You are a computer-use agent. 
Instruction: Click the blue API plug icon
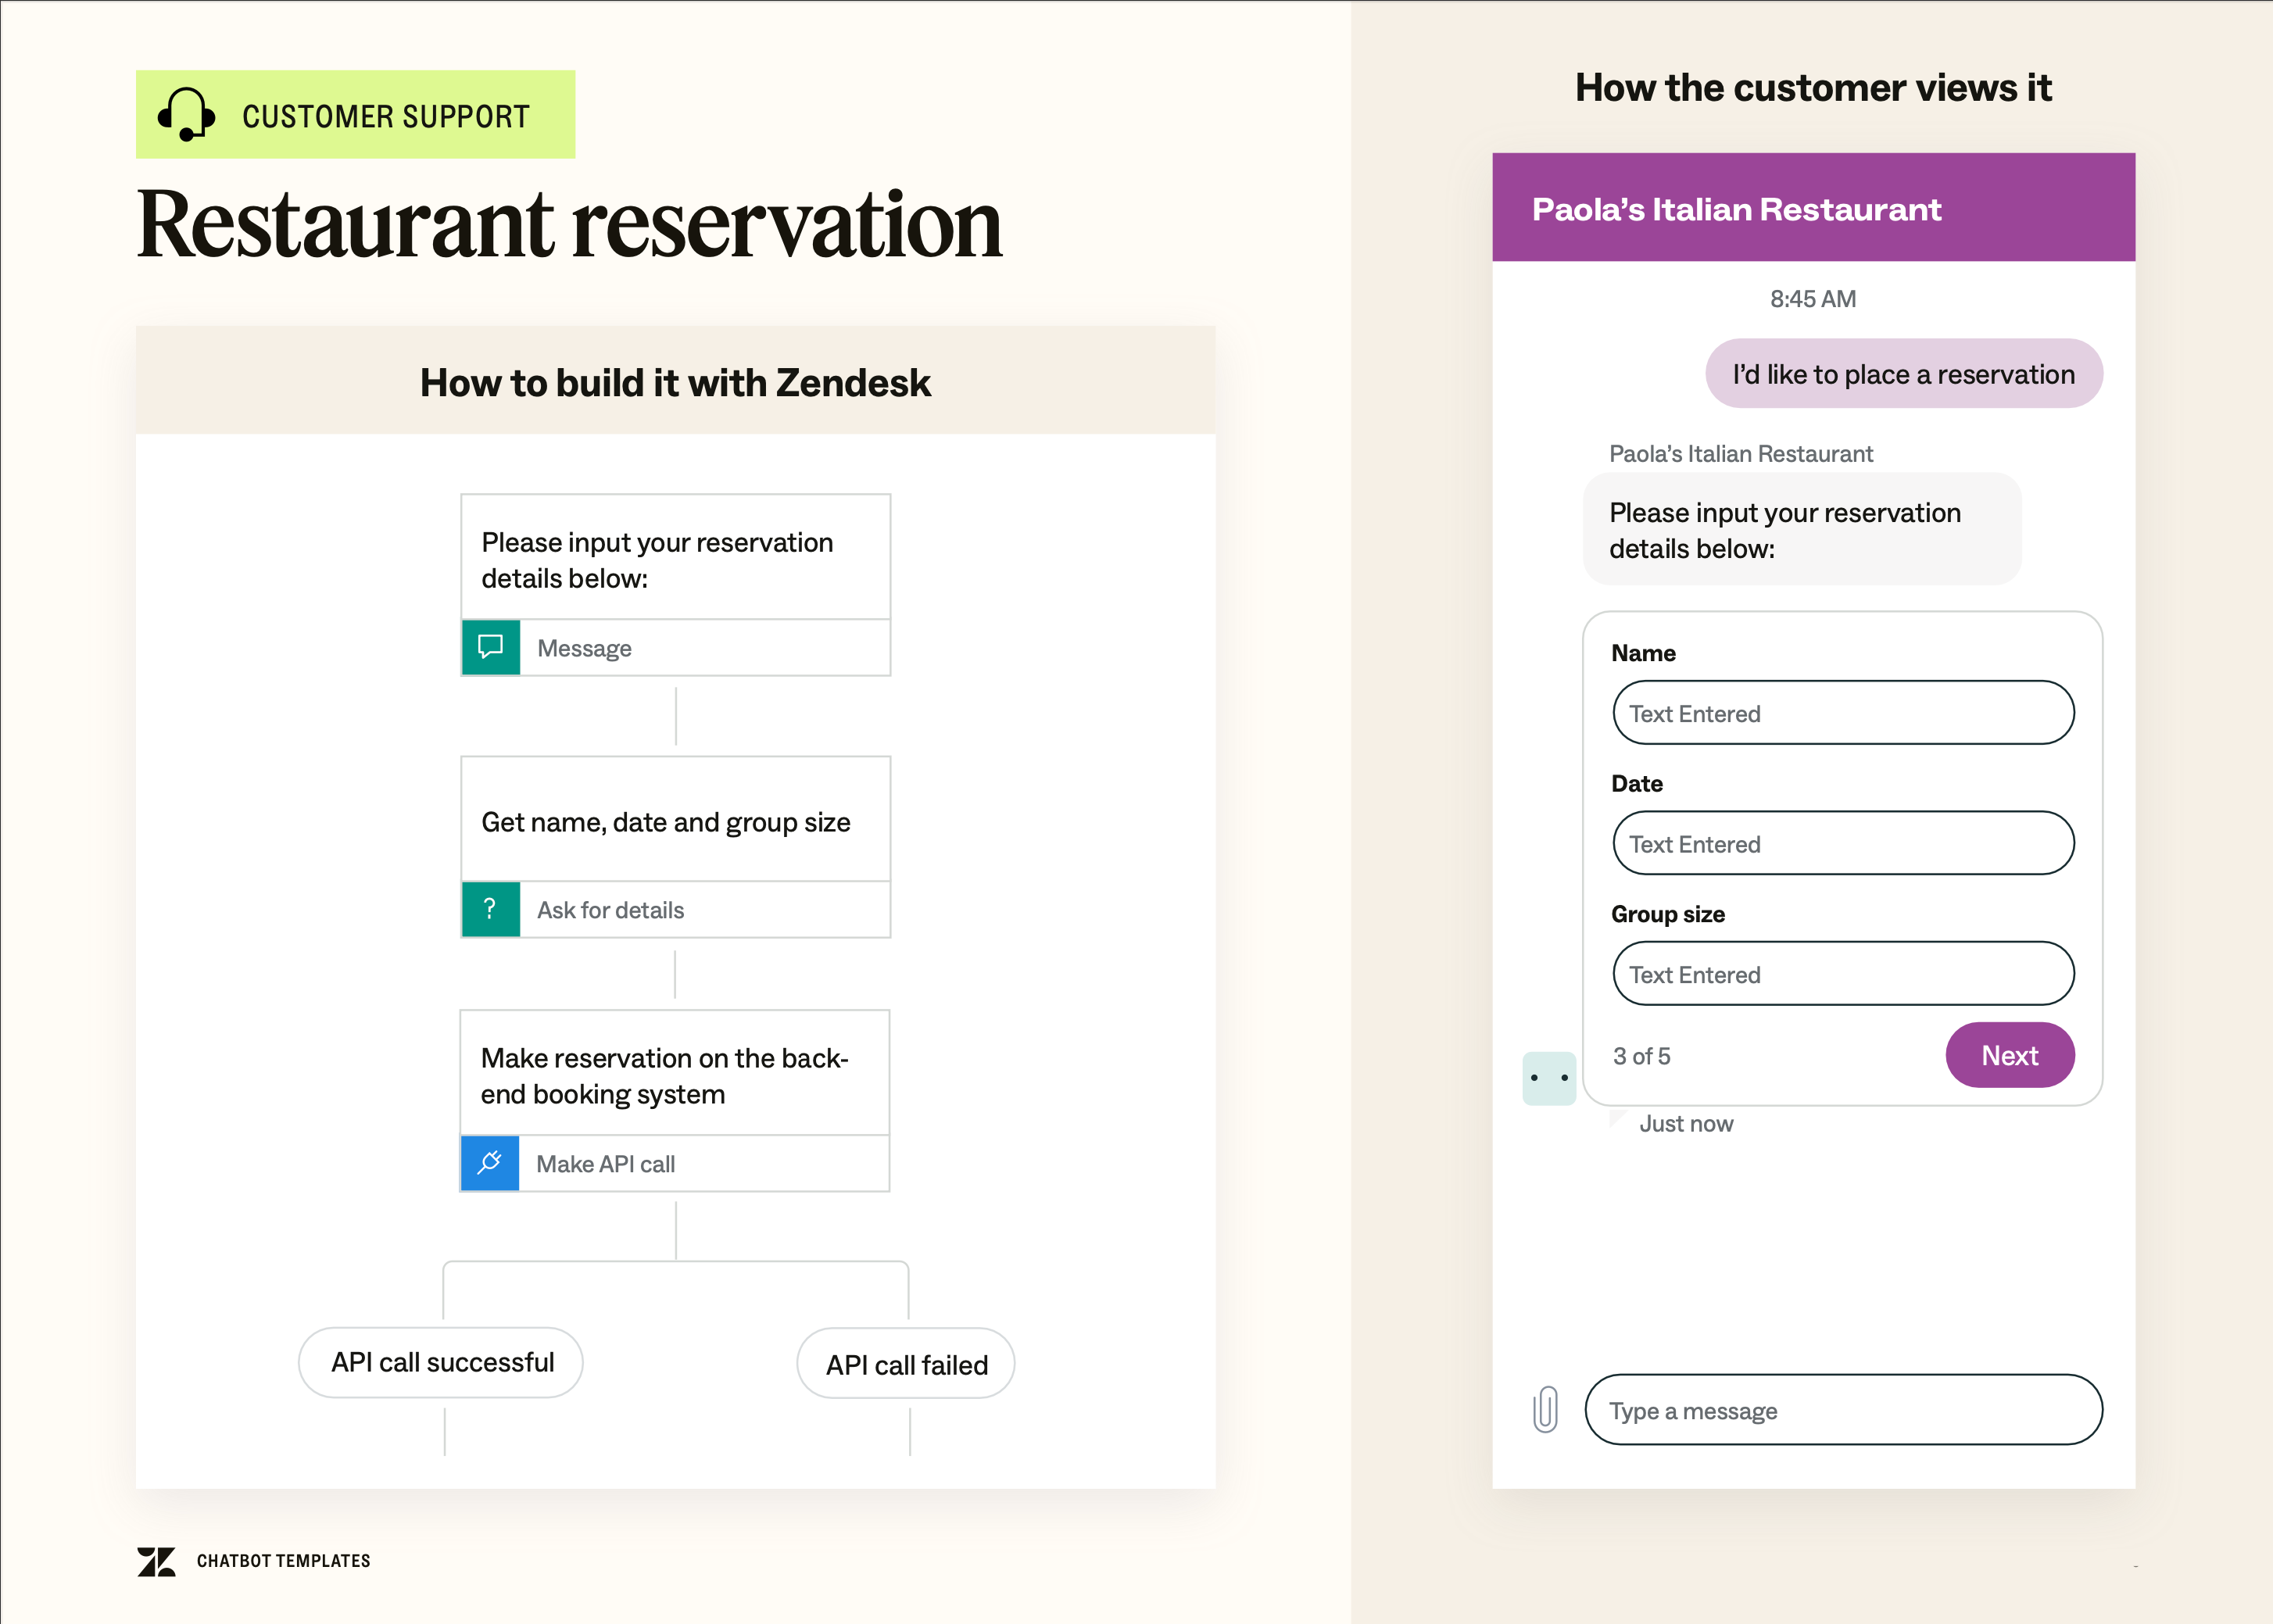coord(490,1163)
